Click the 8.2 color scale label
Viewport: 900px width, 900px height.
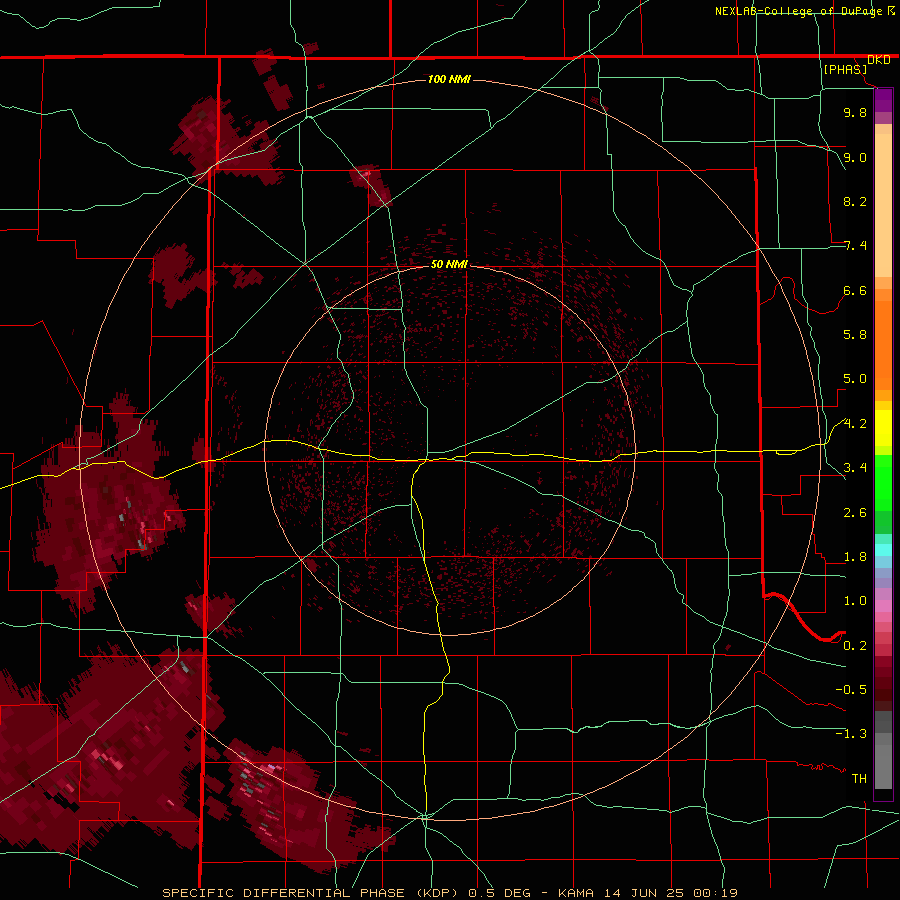(x=855, y=201)
